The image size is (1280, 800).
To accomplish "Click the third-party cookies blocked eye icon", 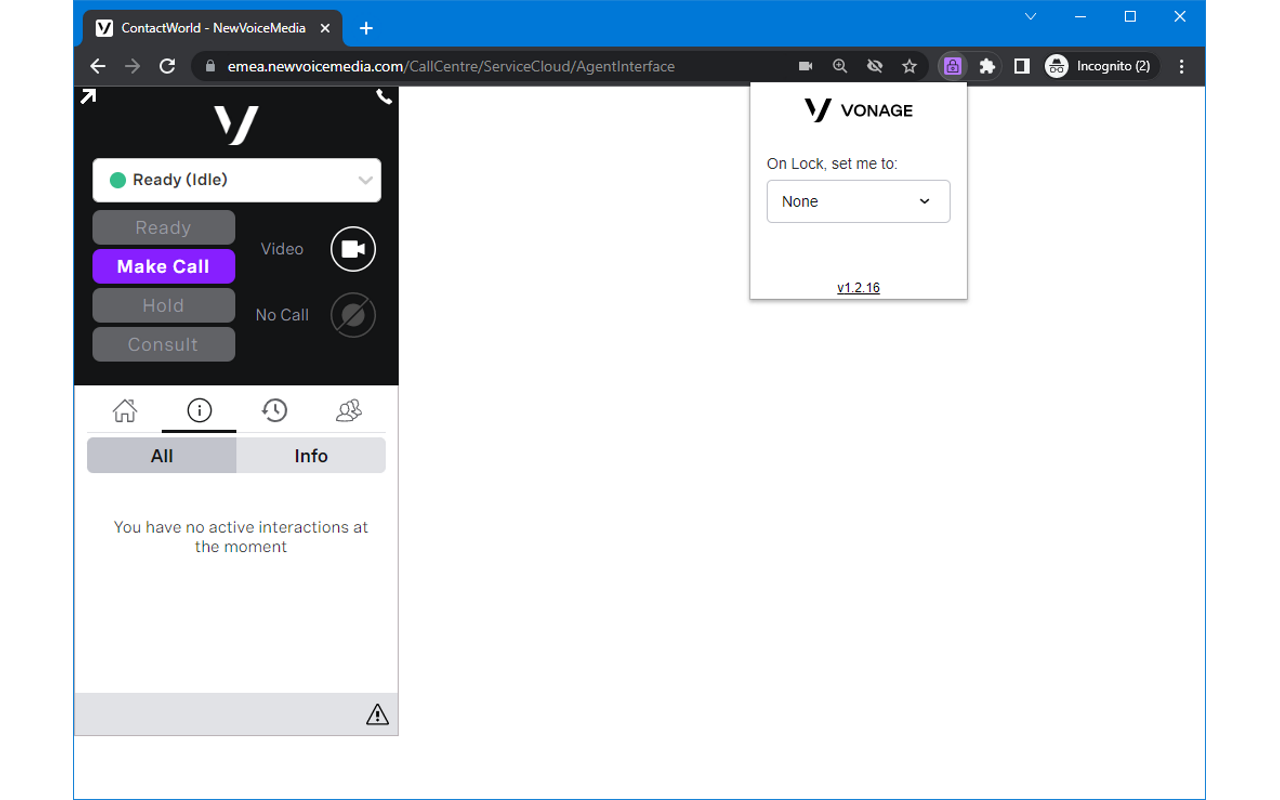I will click(874, 66).
